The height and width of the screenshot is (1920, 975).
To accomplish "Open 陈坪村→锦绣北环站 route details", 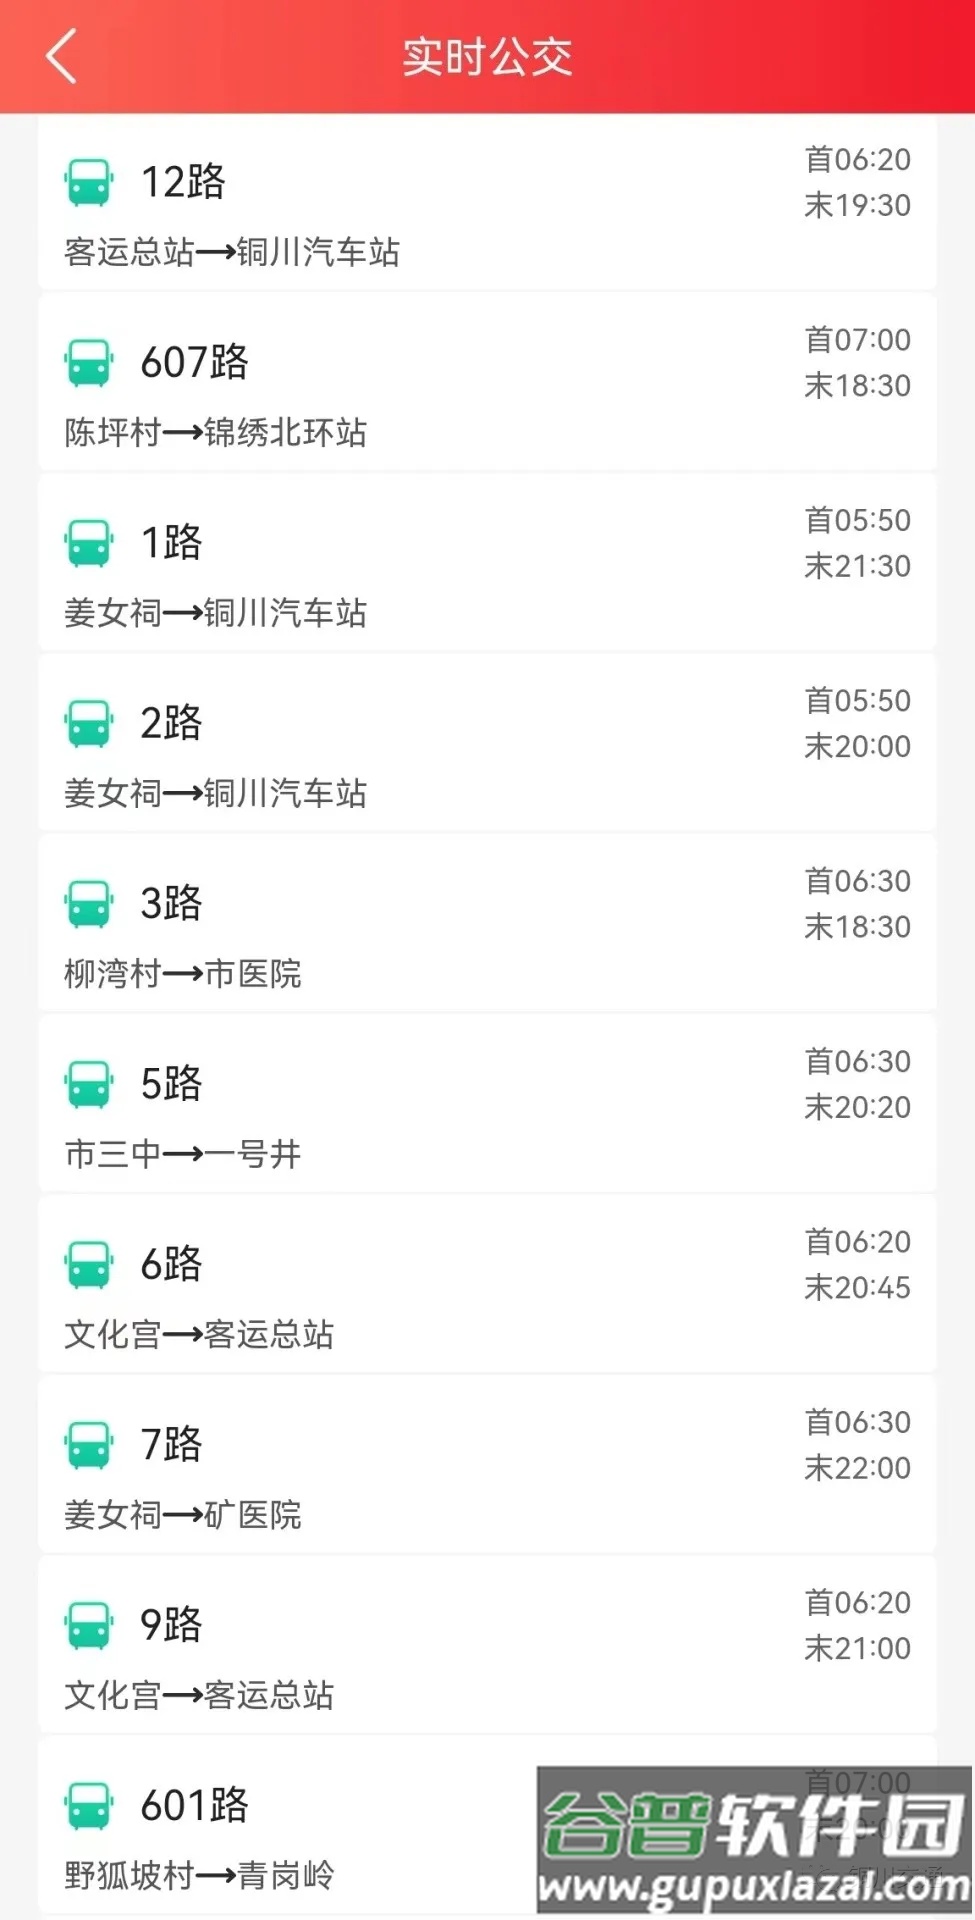I will pos(216,433).
